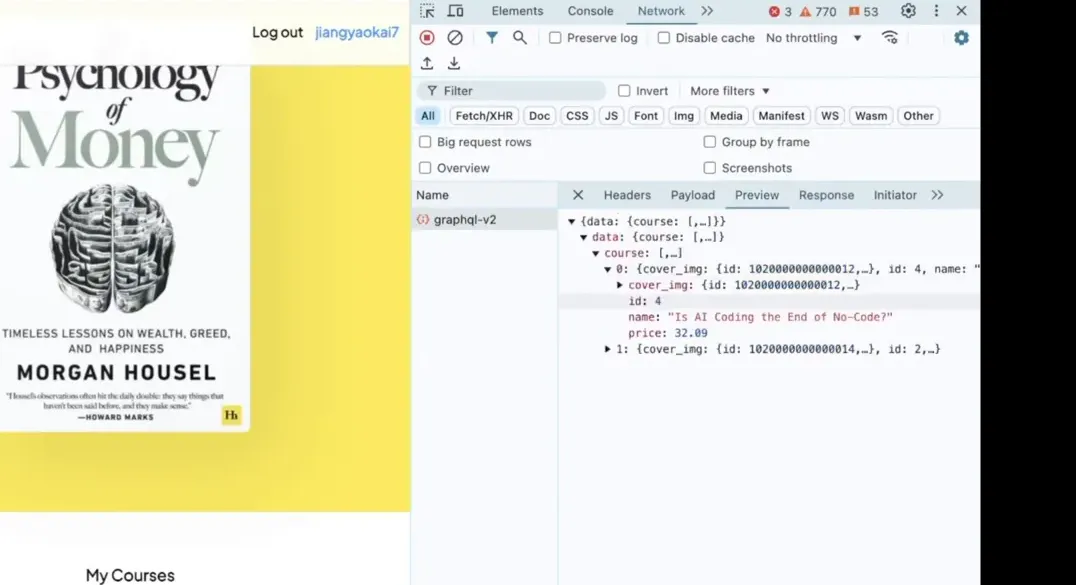Toggle the device toolbar icon
Image resolution: width=1076 pixels, height=585 pixels.
pos(455,11)
